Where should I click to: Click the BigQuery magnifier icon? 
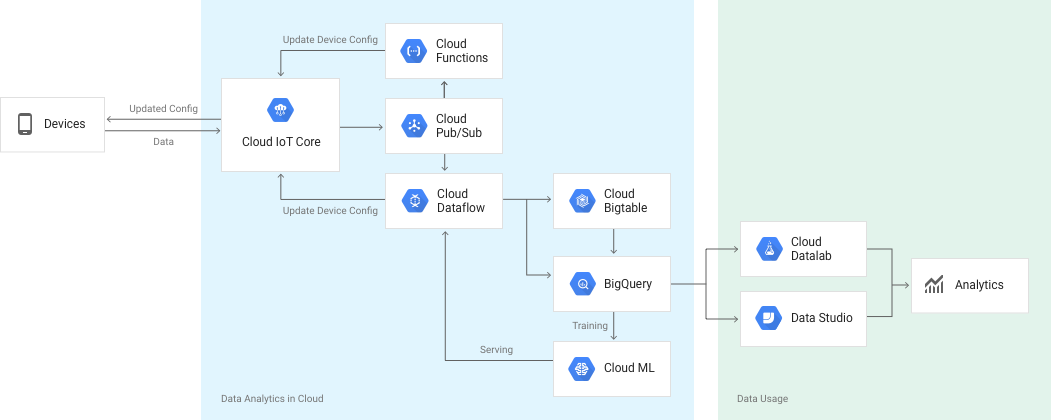(582, 284)
